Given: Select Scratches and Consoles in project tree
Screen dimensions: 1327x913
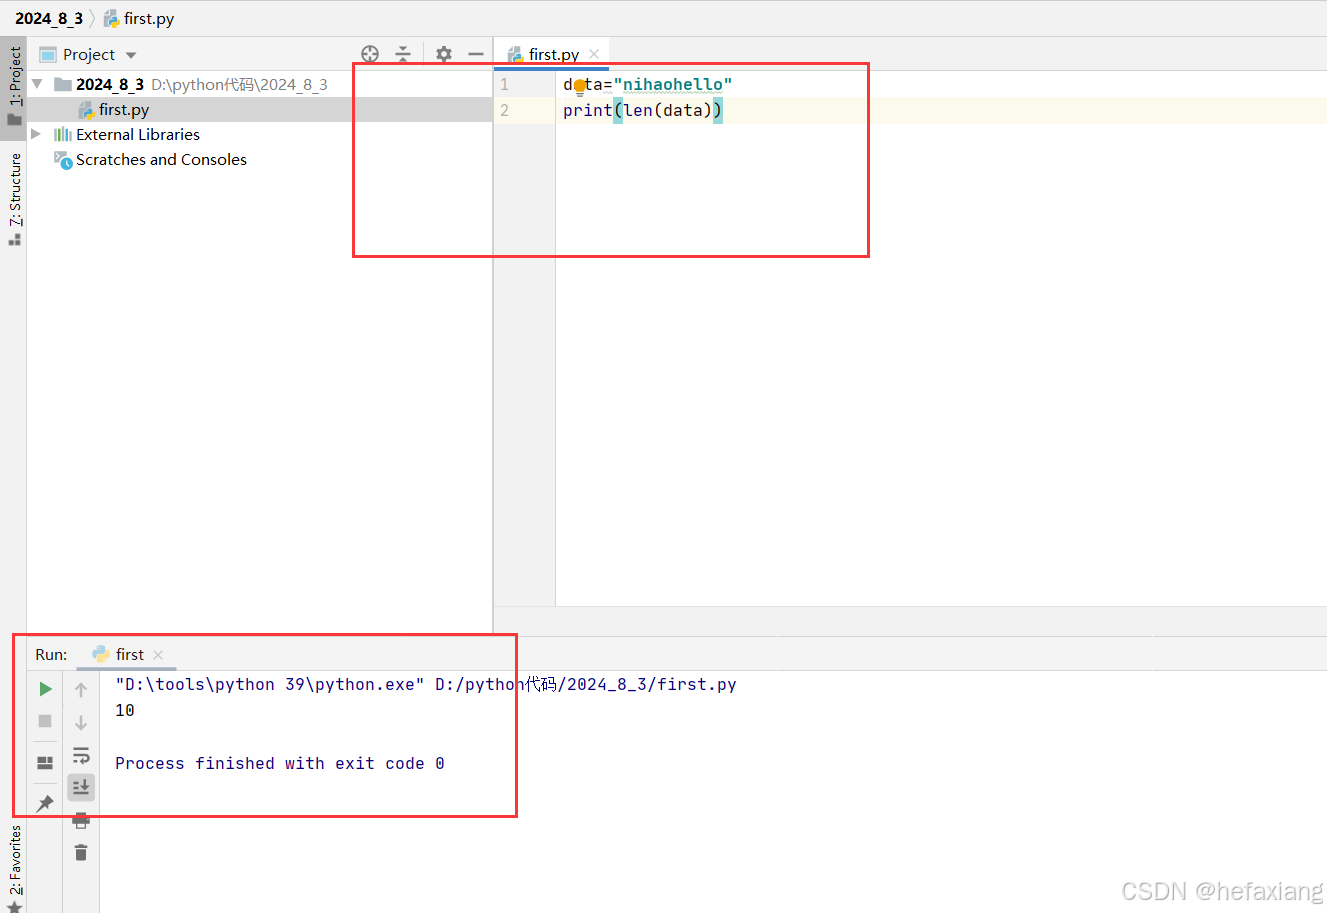Looking at the screenshot, I should (x=161, y=160).
